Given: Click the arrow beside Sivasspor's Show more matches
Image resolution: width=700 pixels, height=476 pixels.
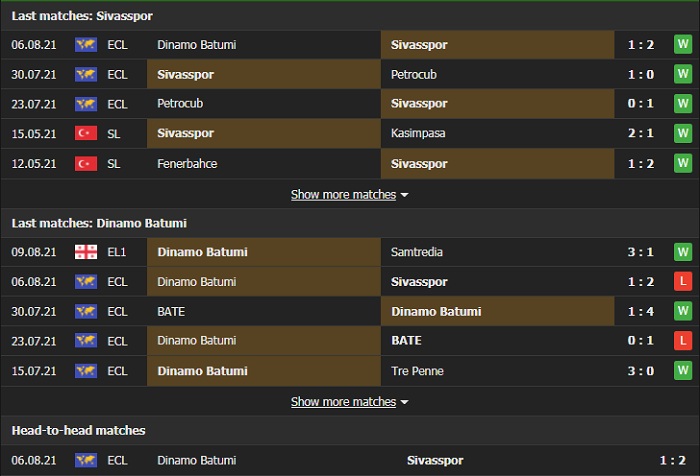Looking at the screenshot, I should coord(405,195).
